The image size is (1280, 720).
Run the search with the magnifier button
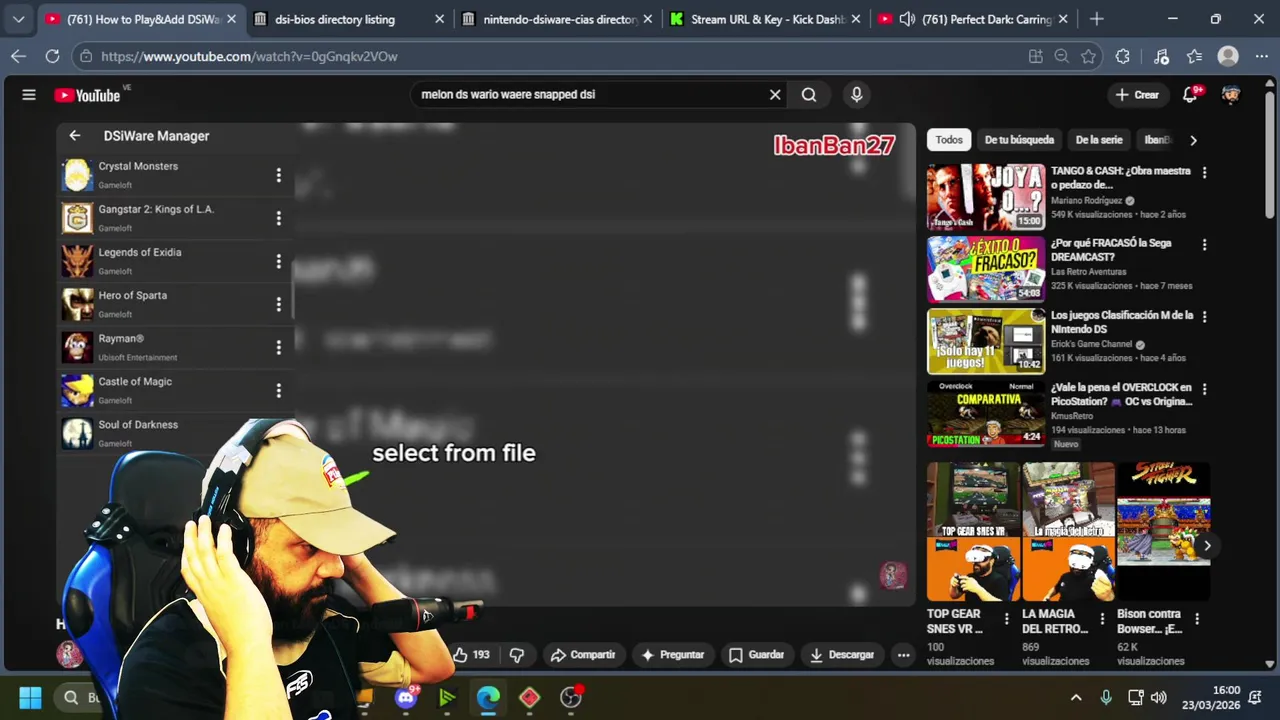point(809,95)
